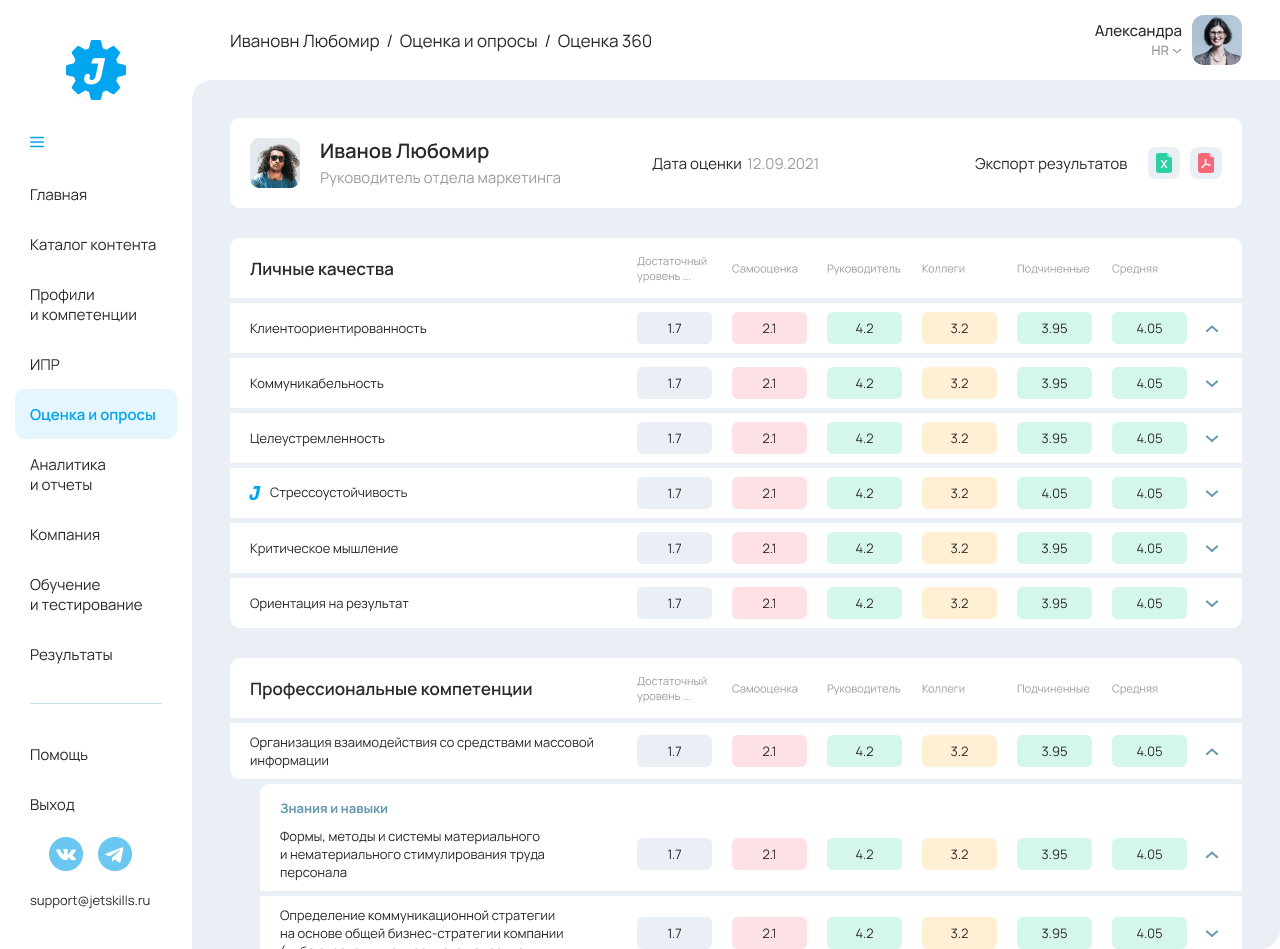The width and height of the screenshot is (1280, 949).
Task: Expand the Целеустремленность row
Action: point(1212,438)
